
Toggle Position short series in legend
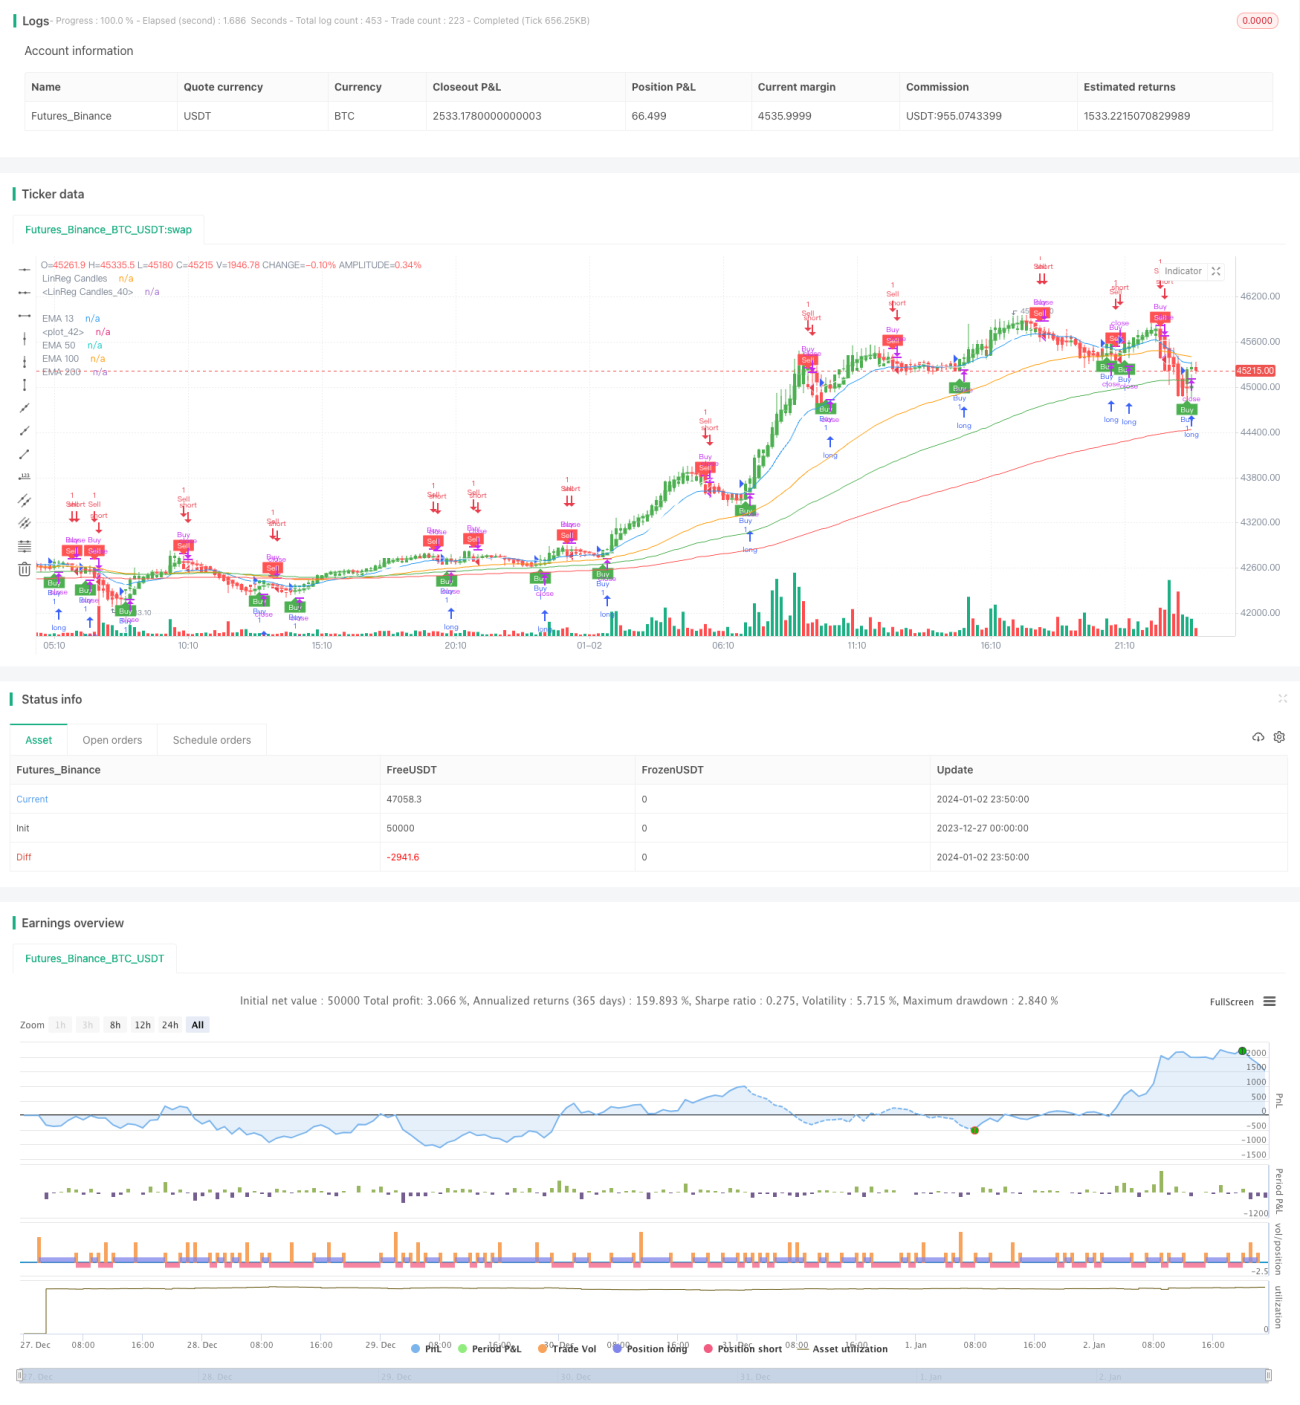(743, 1349)
